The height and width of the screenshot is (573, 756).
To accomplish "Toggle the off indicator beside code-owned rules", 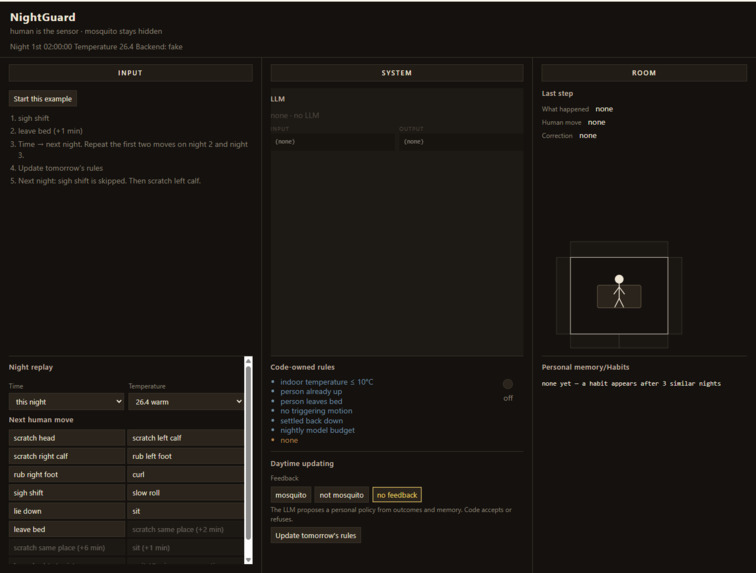I will point(508,384).
